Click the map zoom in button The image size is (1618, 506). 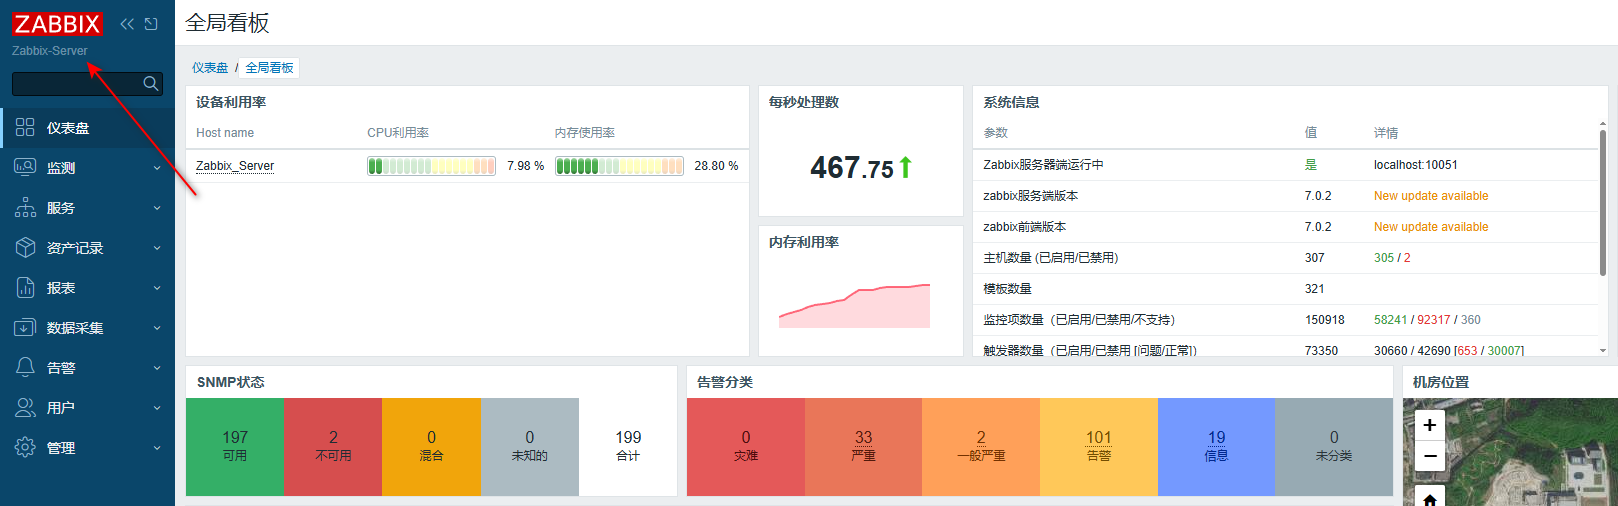[1430, 425]
